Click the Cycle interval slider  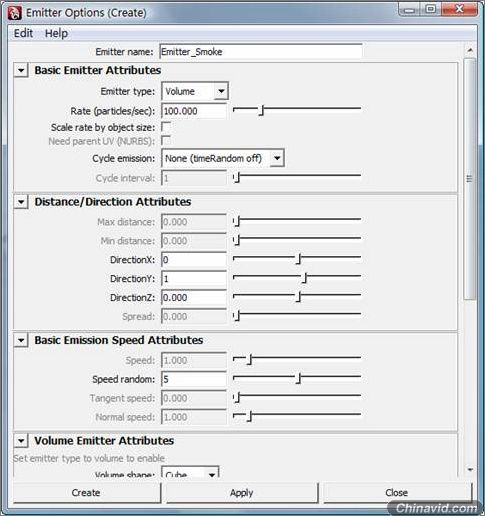point(297,176)
